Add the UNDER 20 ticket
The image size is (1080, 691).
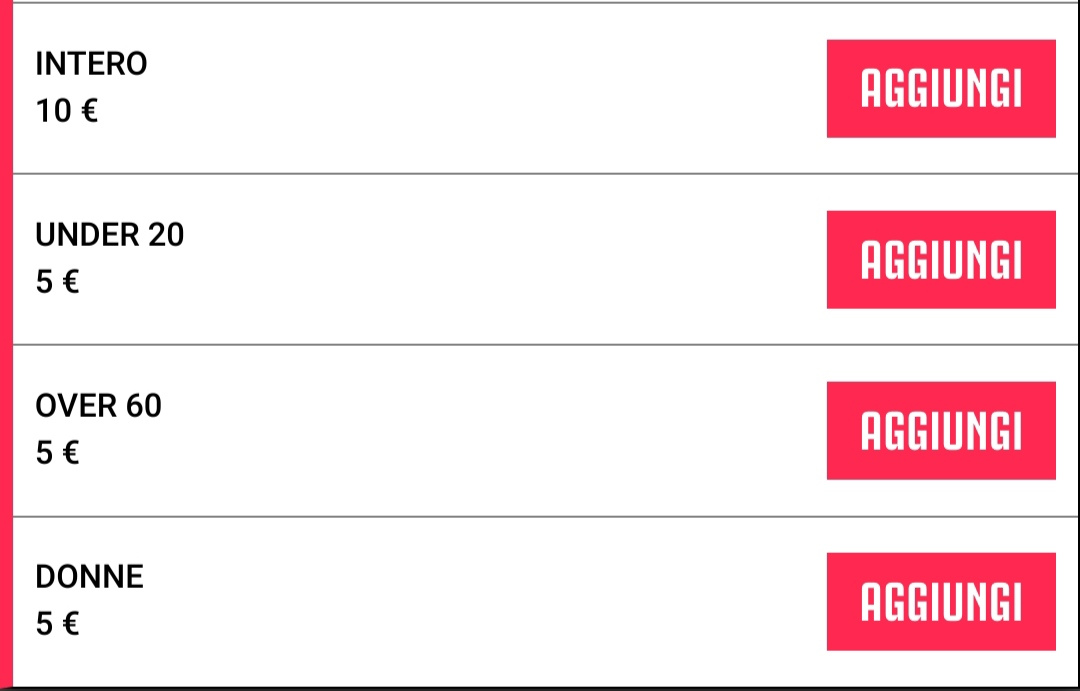[941, 260]
